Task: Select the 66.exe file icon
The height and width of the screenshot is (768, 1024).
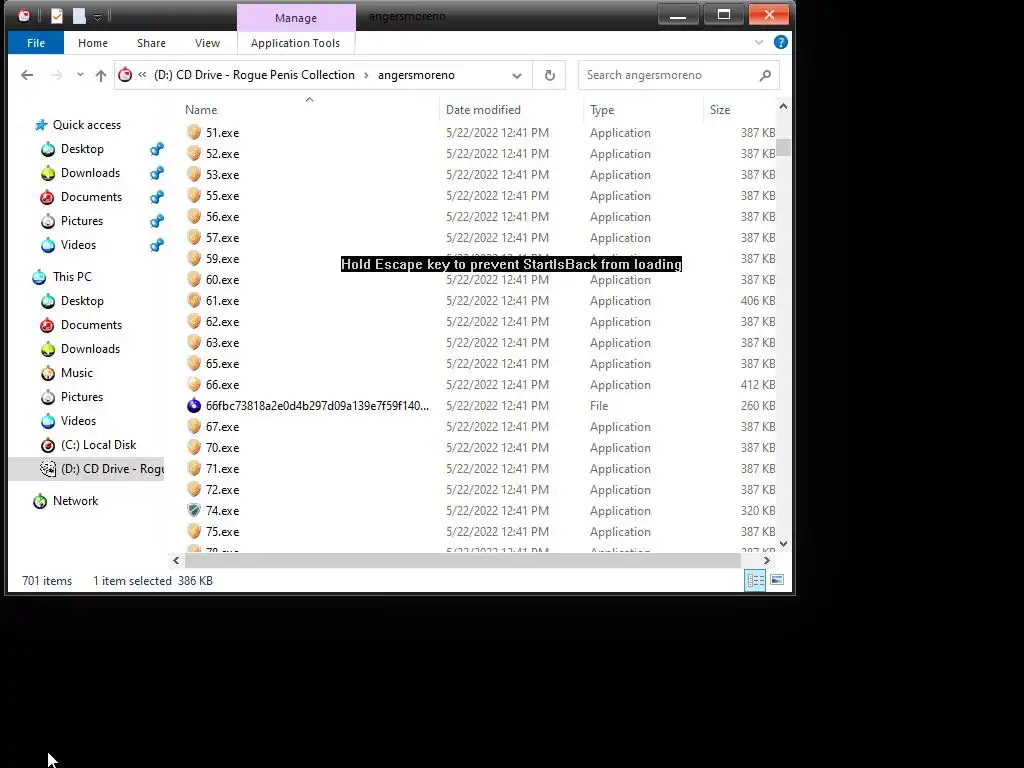Action: (194, 385)
